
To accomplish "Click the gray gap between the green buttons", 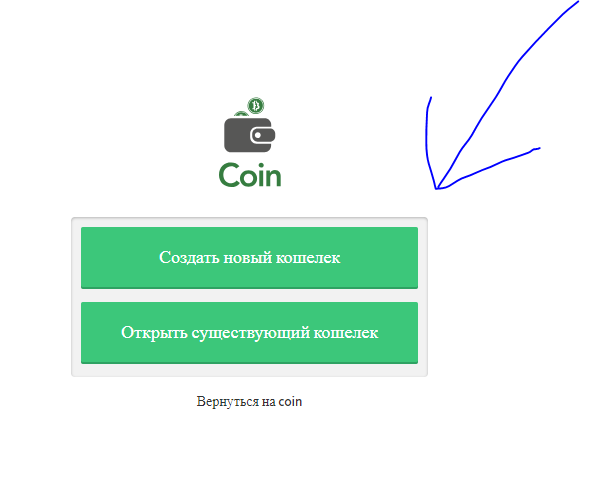I will point(250,295).
